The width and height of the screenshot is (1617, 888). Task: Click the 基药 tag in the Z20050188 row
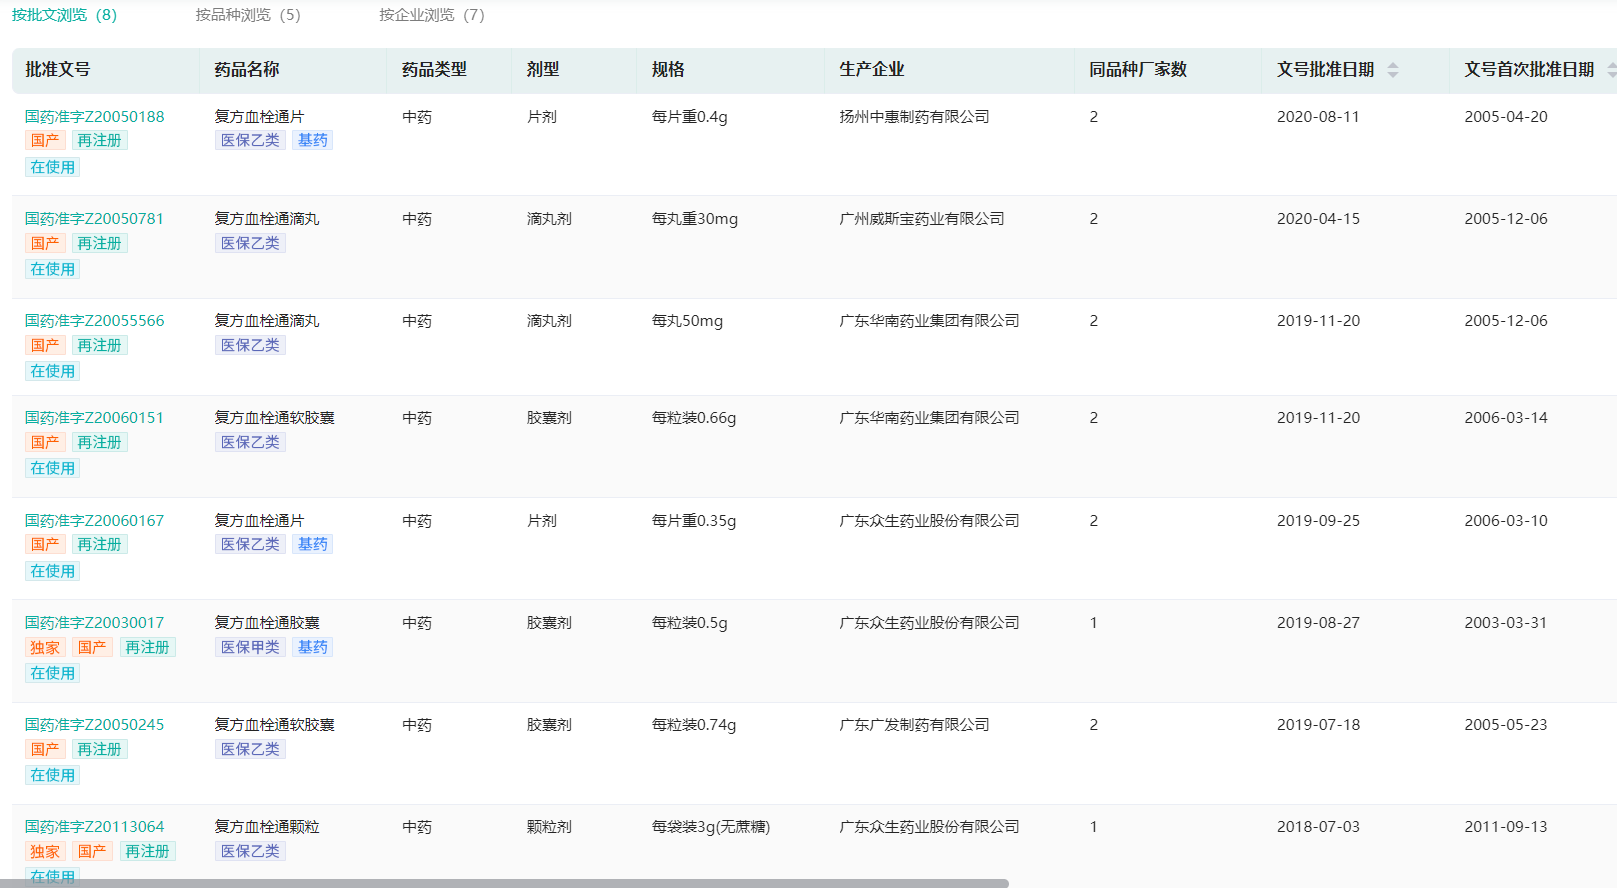(313, 140)
